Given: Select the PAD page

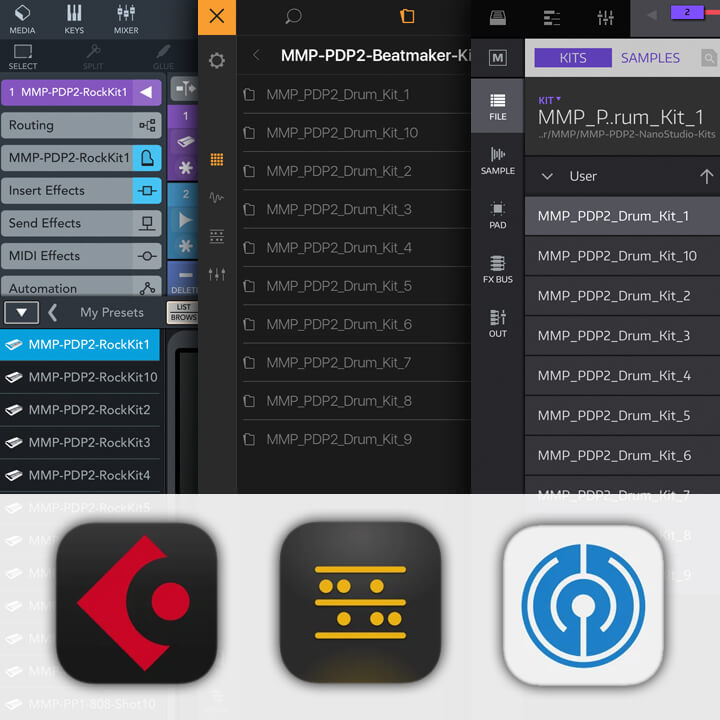Looking at the screenshot, I should 497,215.
